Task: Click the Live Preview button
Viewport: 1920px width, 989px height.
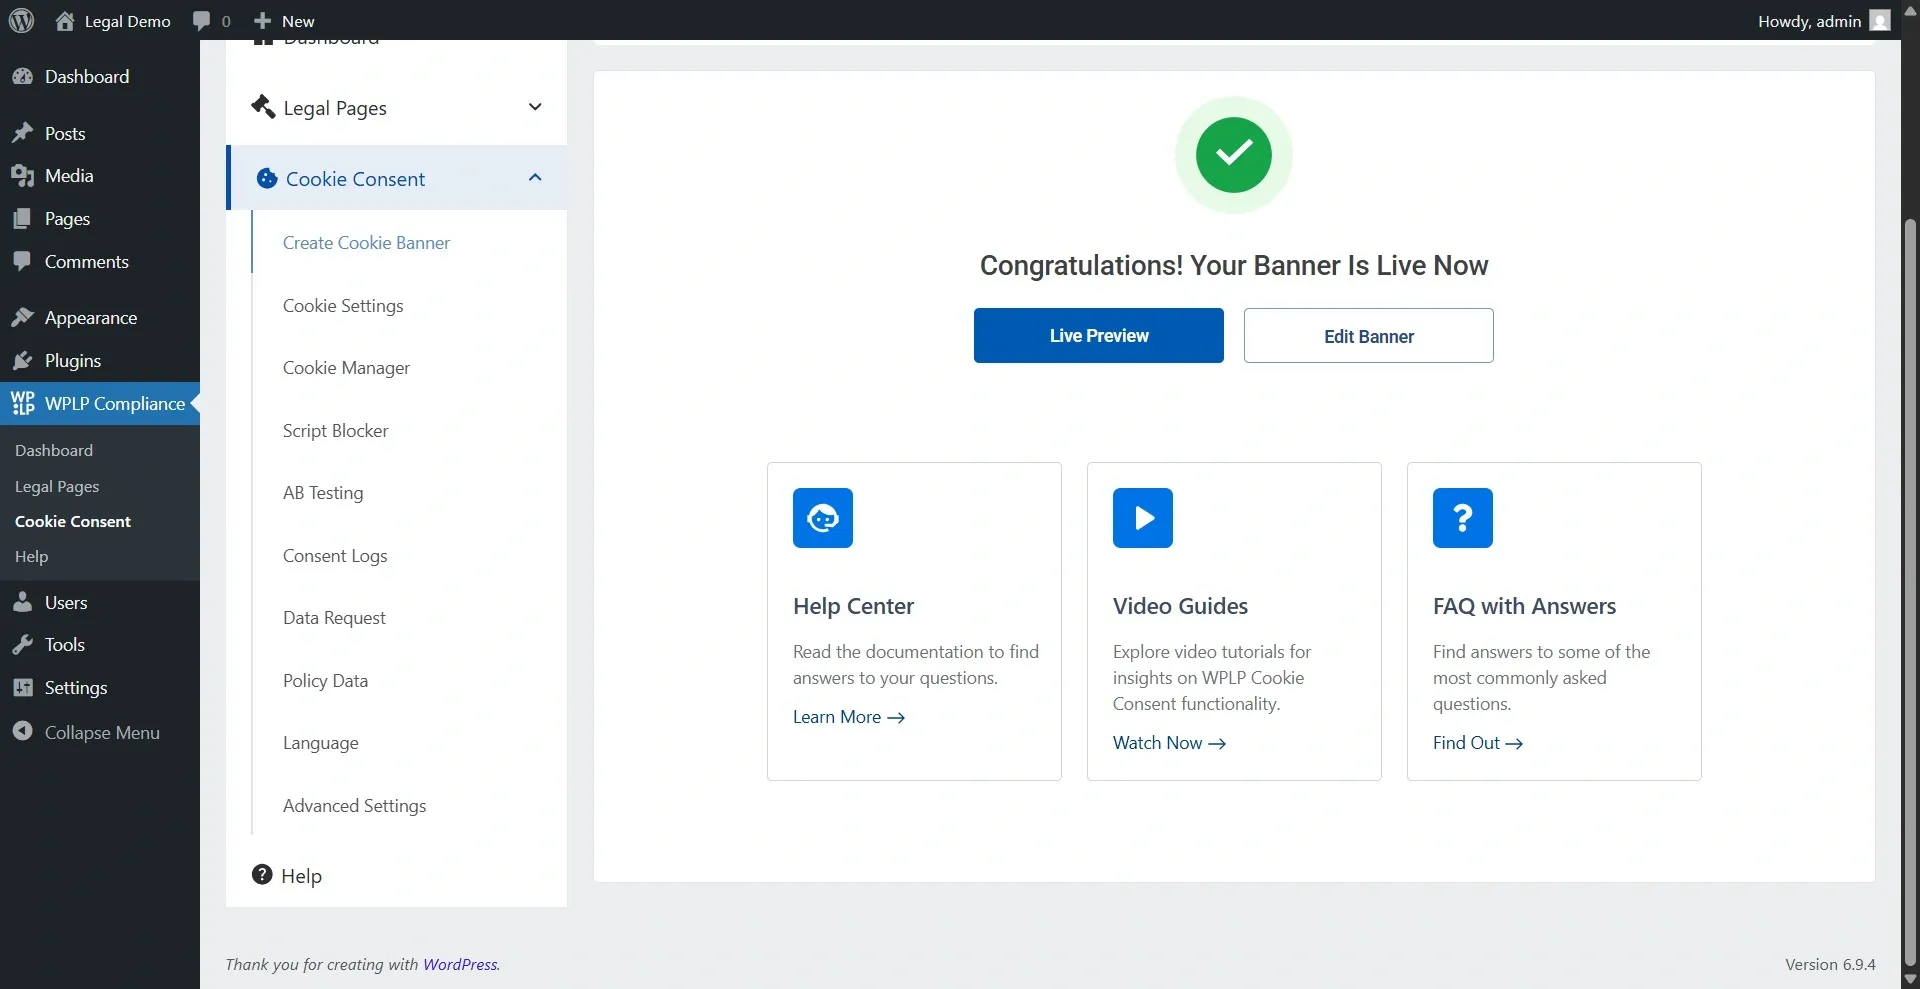Action: [1098, 336]
